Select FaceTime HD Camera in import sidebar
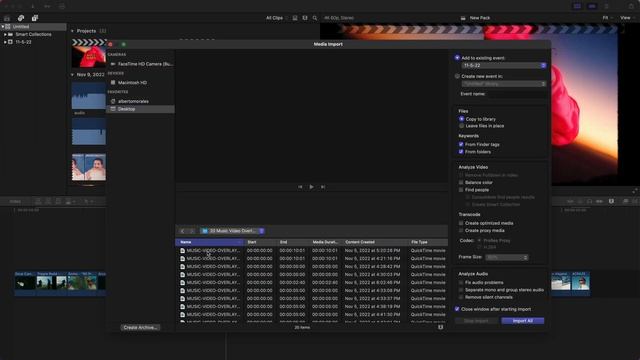Image resolution: width=640 pixels, height=360 pixels. tap(141, 64)
